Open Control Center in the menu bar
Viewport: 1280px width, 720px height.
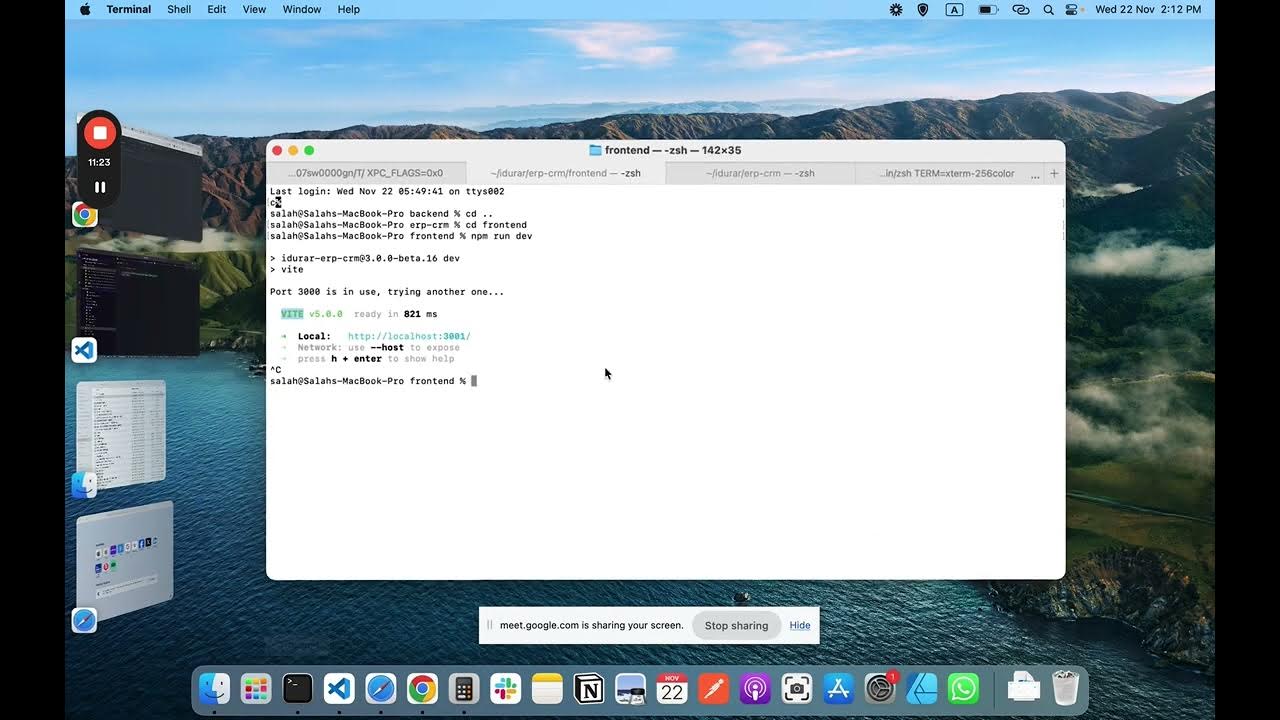[x=1073, y=9]
